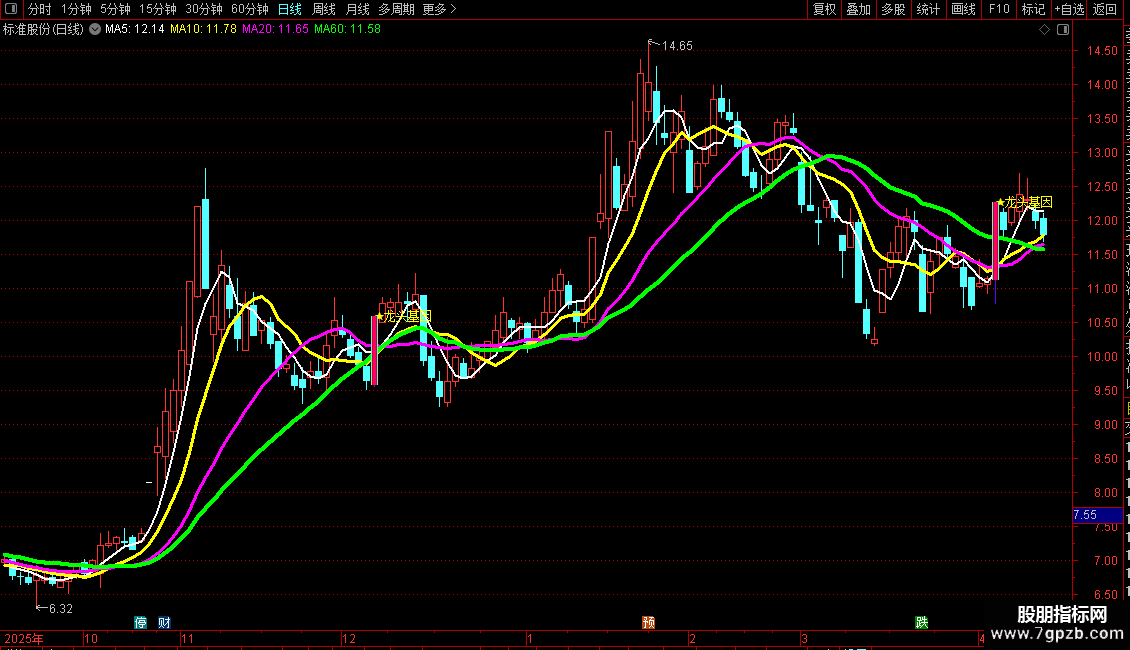Open the 多股 multi-stock button
This screenshot has width=1130, height=650.
(893, 9)
